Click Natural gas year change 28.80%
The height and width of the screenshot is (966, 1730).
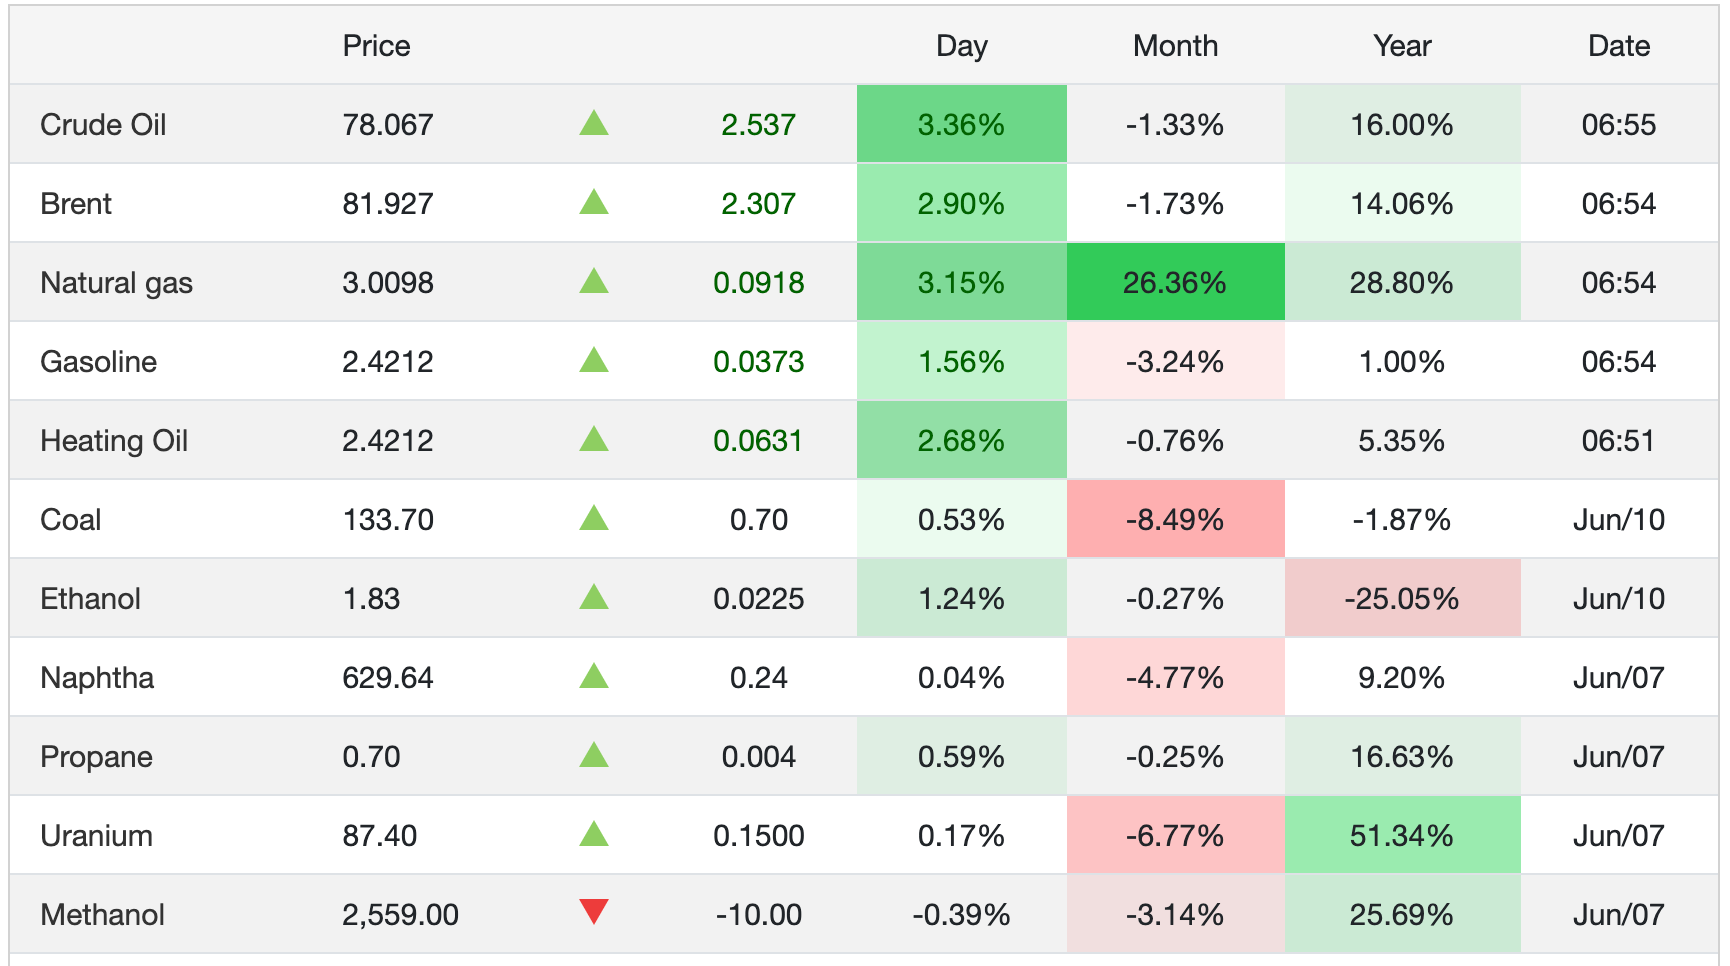tap(1402, 283)
